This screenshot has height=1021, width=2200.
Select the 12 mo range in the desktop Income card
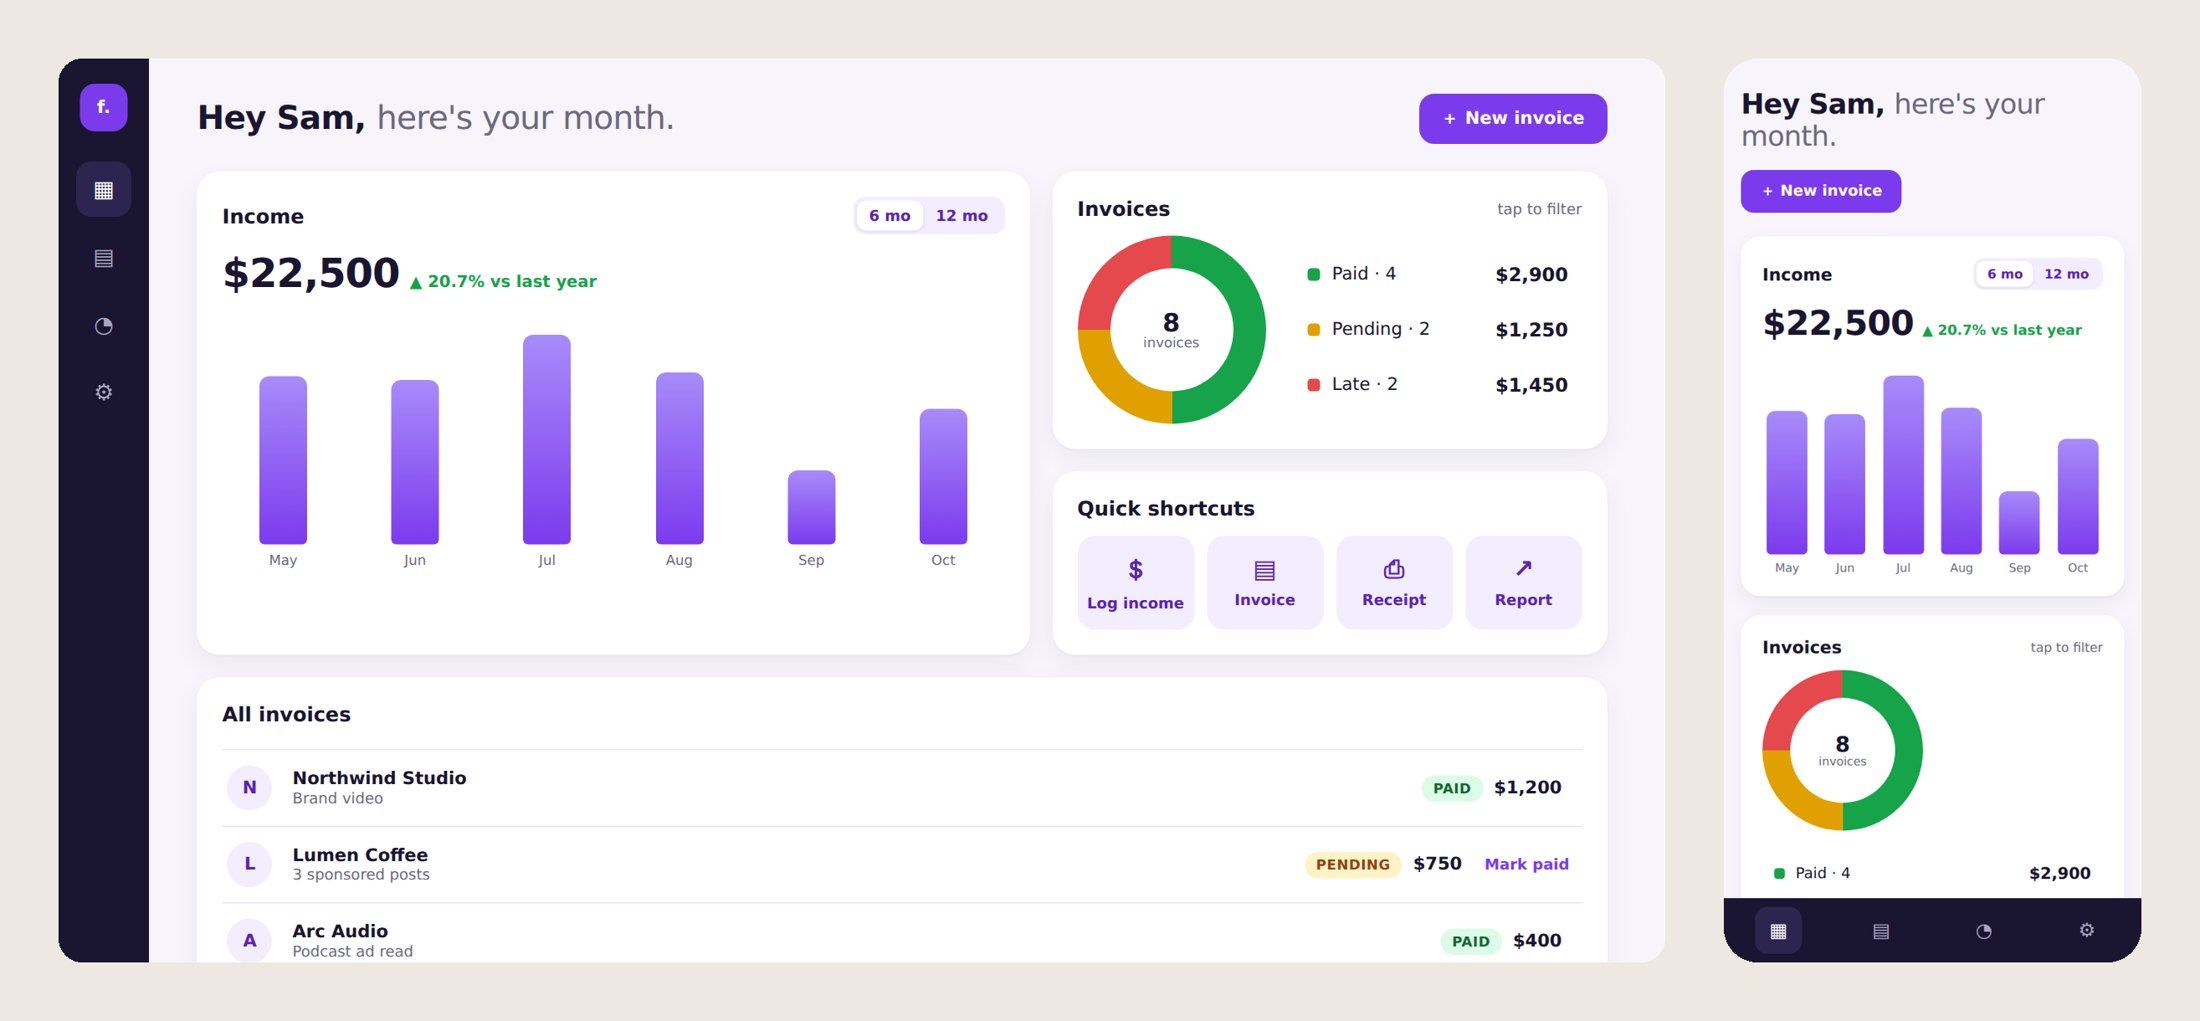[961, 216]
